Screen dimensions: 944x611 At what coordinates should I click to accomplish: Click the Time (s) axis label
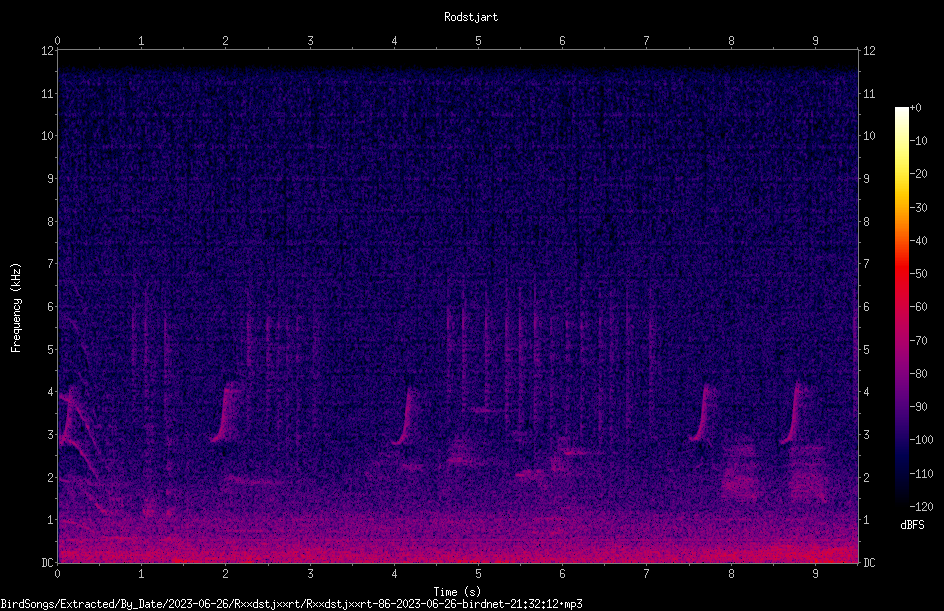pos(457,592)
